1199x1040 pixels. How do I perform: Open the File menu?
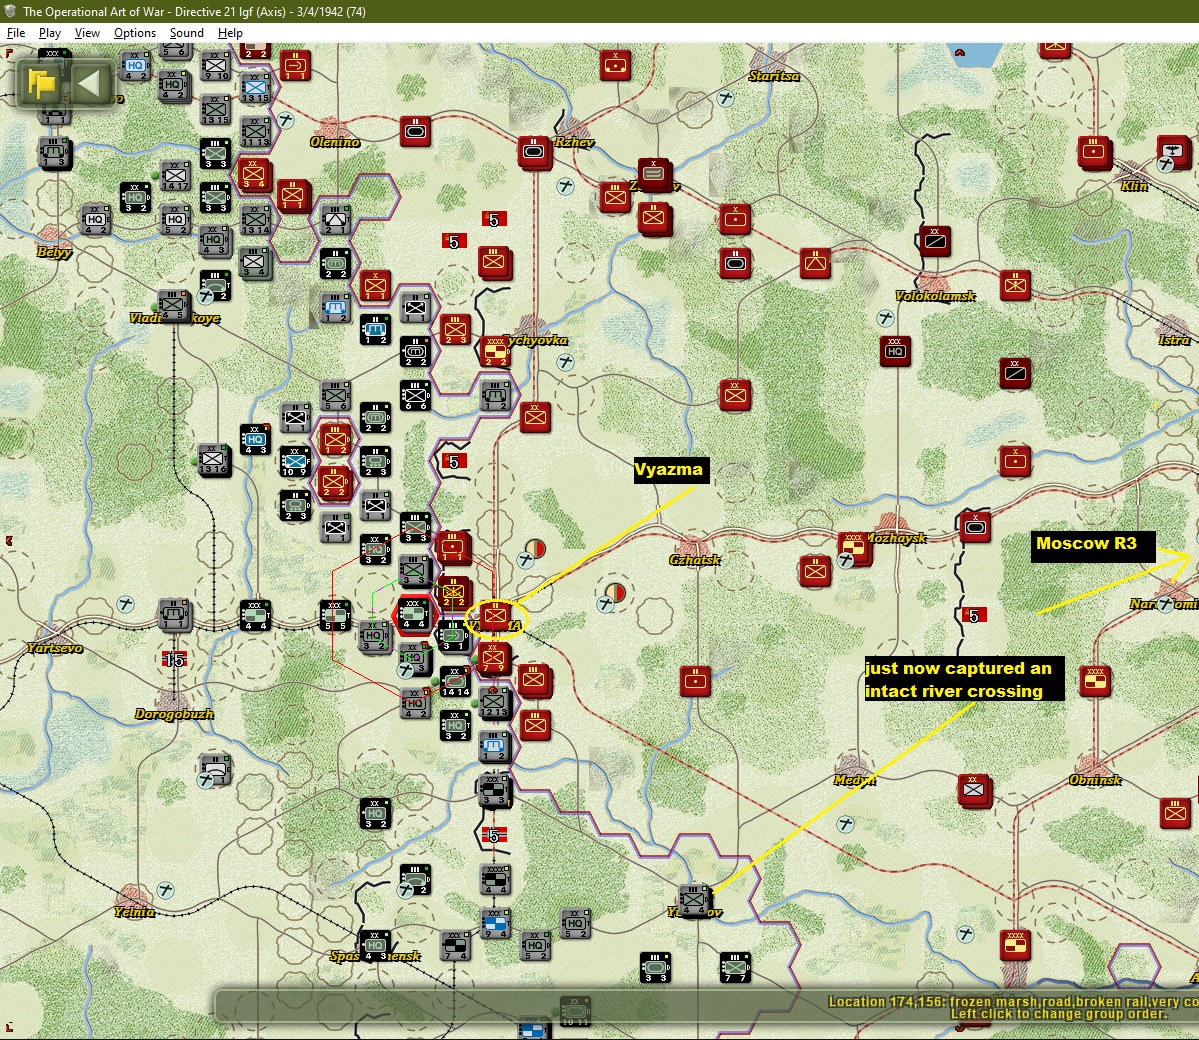15,33
